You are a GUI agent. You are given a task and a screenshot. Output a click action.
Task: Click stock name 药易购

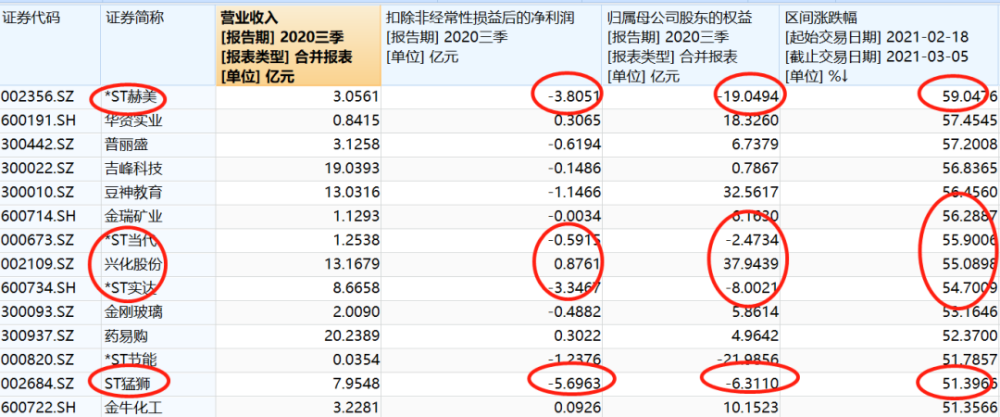pos(127,336)
